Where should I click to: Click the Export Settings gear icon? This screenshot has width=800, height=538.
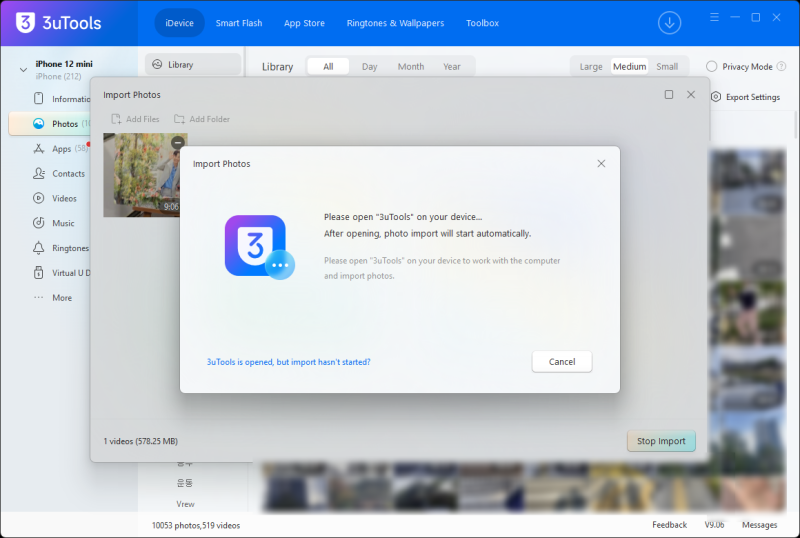(716, 97)
